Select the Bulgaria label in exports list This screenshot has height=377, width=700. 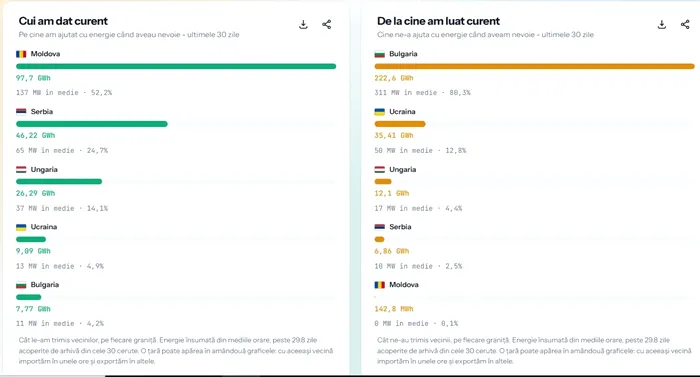coord(45,285)
